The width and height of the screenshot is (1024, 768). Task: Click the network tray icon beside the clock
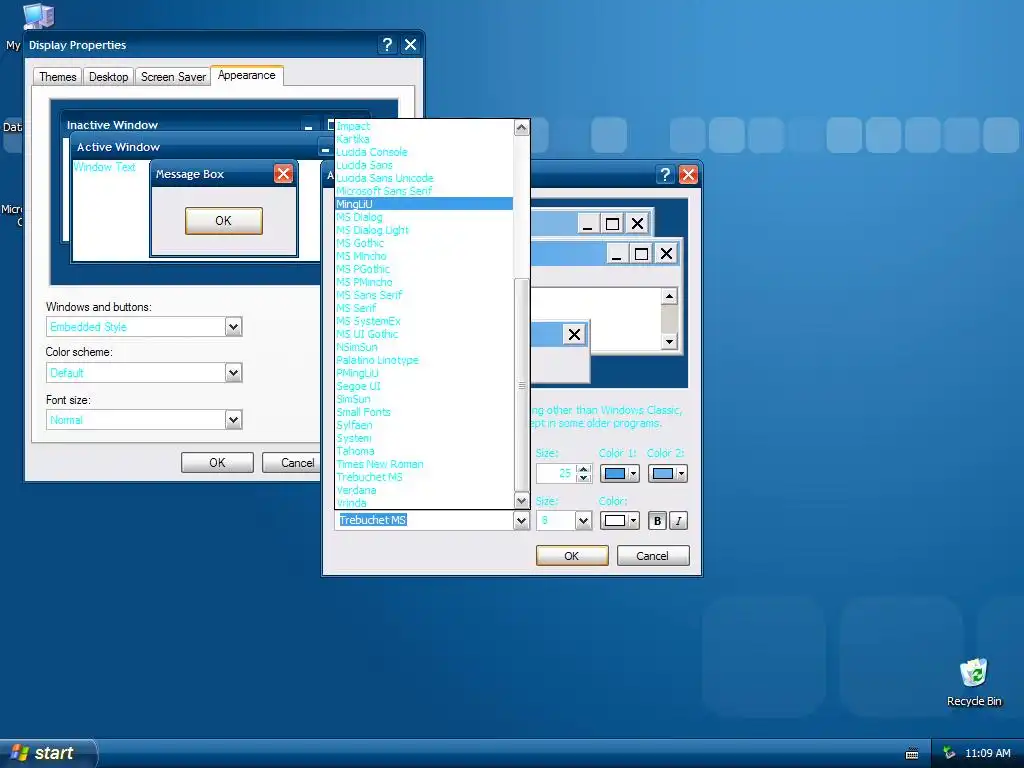(x=949, y=753)
